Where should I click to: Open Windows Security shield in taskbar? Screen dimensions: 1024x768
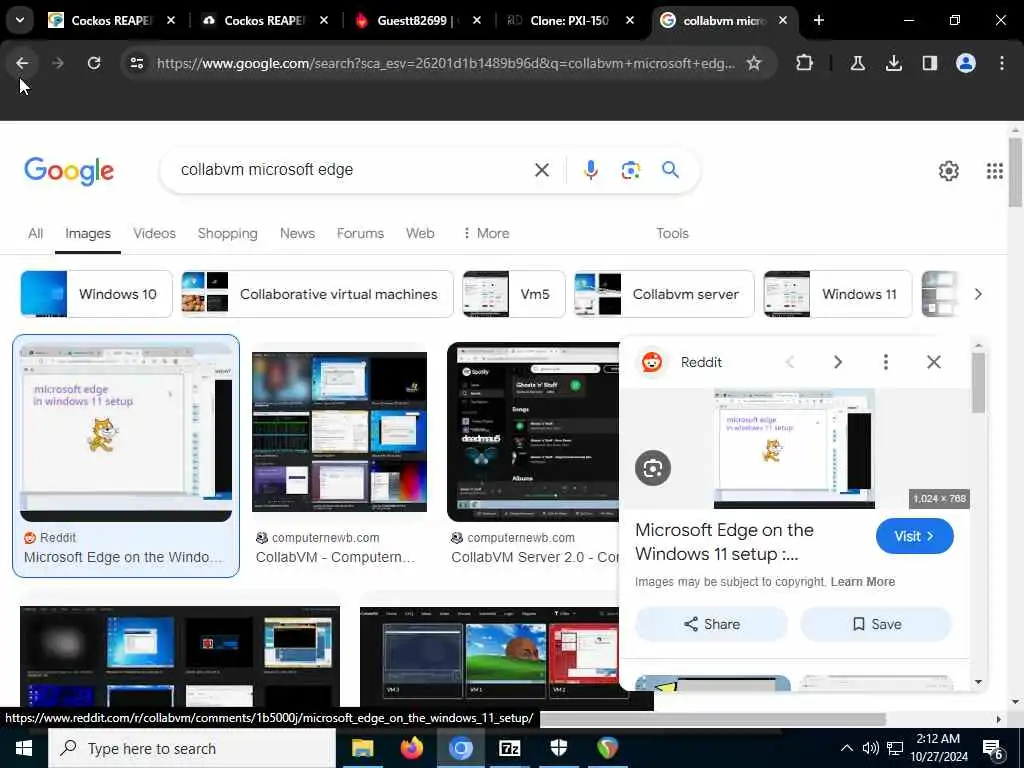point(558,748)
